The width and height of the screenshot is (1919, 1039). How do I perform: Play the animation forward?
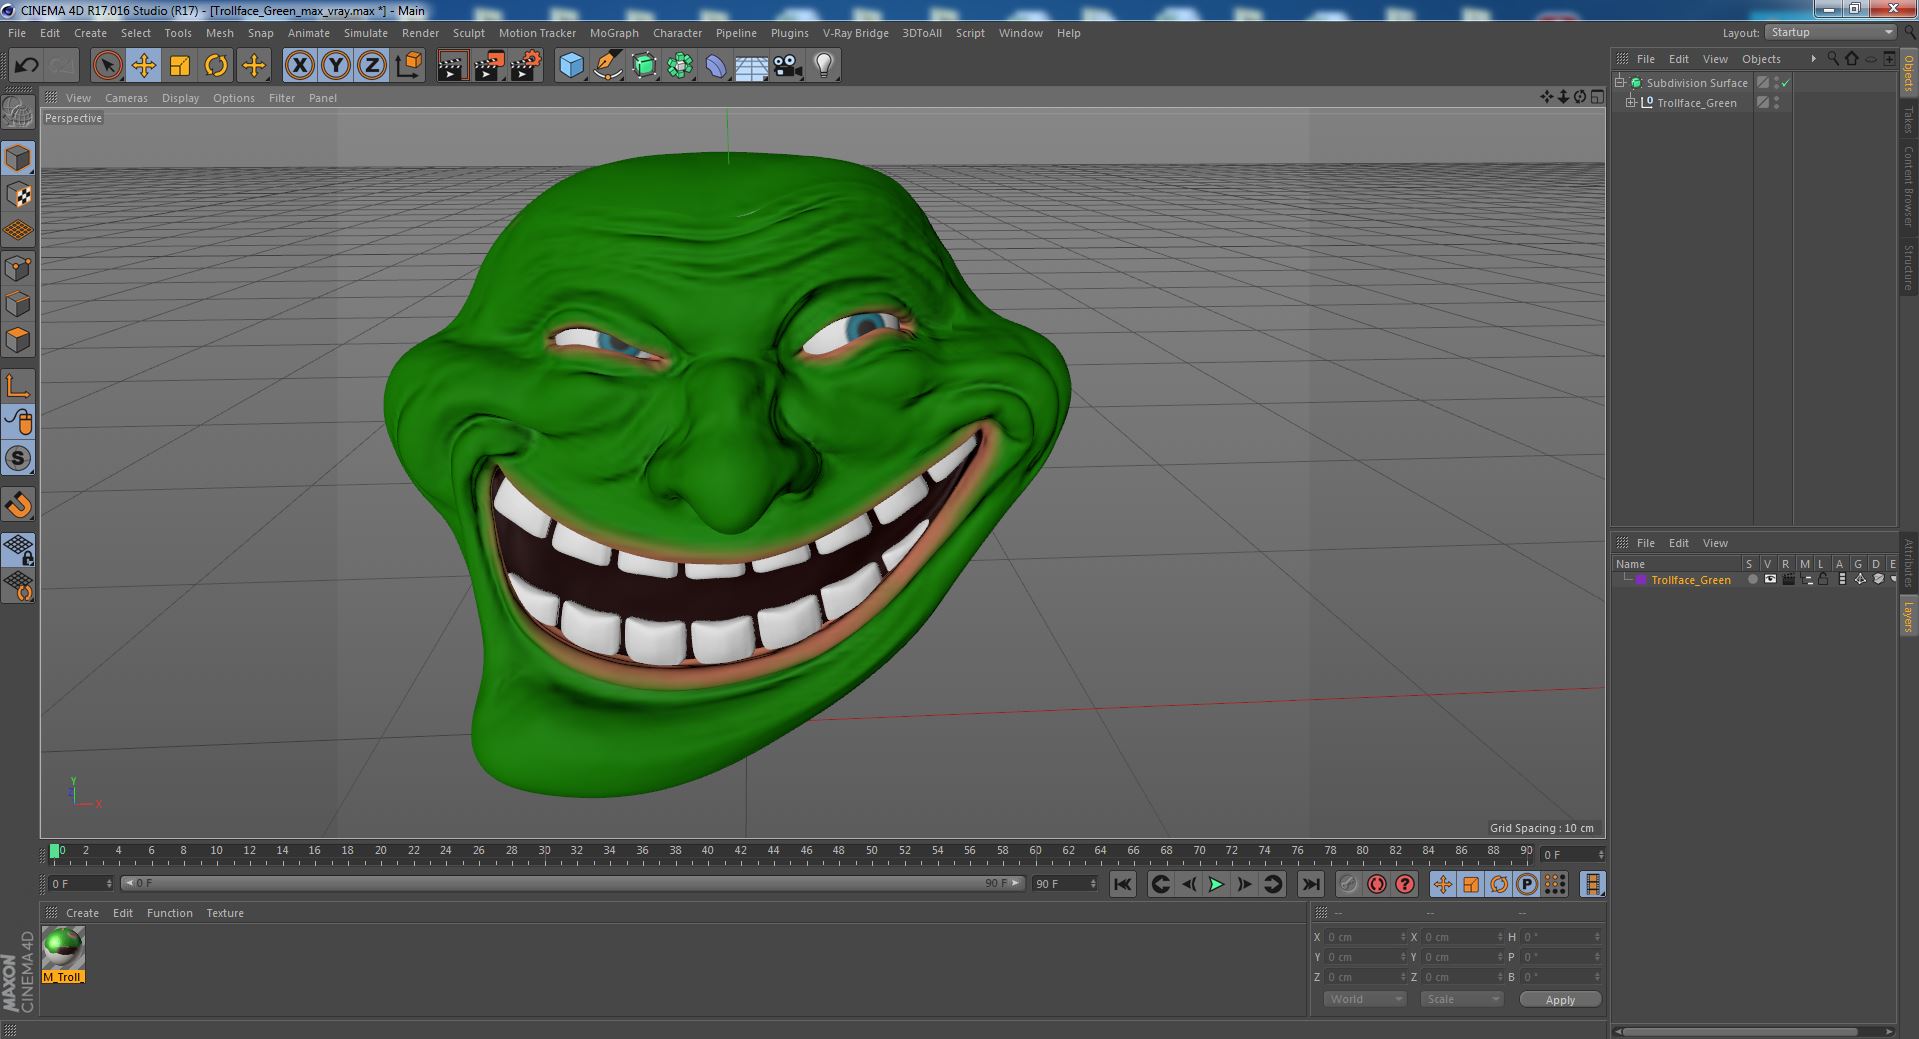[1216, 884]
